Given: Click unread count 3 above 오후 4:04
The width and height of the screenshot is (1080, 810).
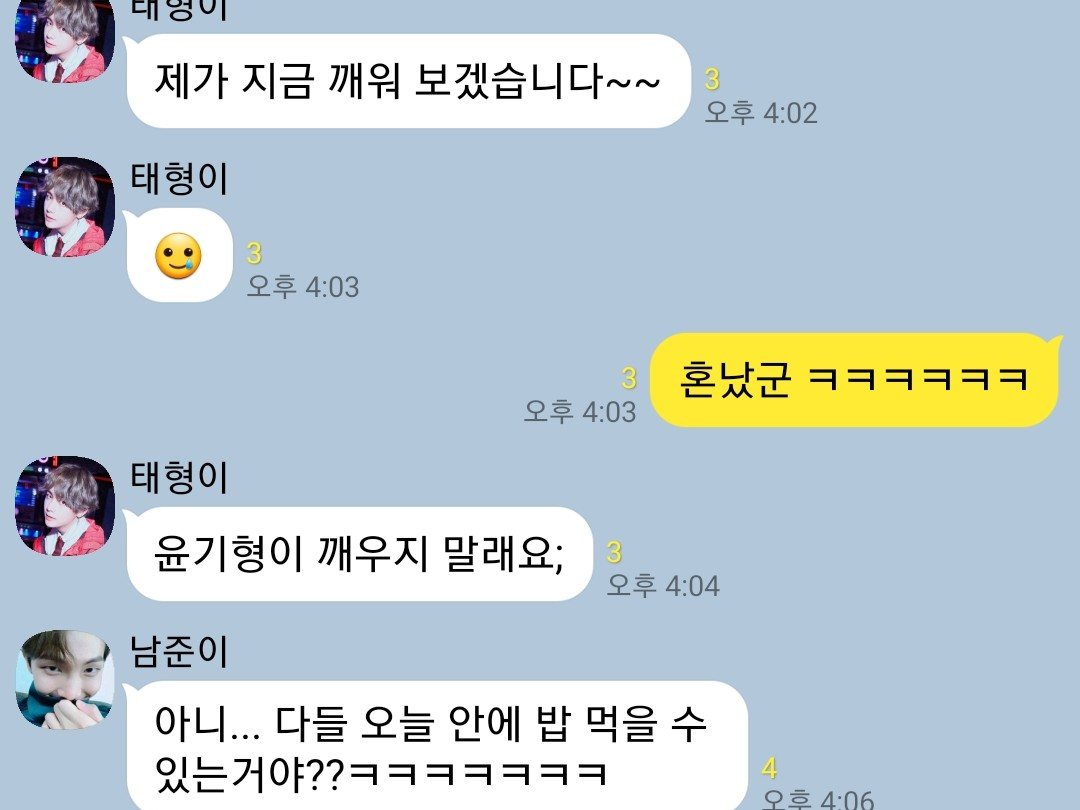Looking at the screenshot, I should click(x=614, y=552).
